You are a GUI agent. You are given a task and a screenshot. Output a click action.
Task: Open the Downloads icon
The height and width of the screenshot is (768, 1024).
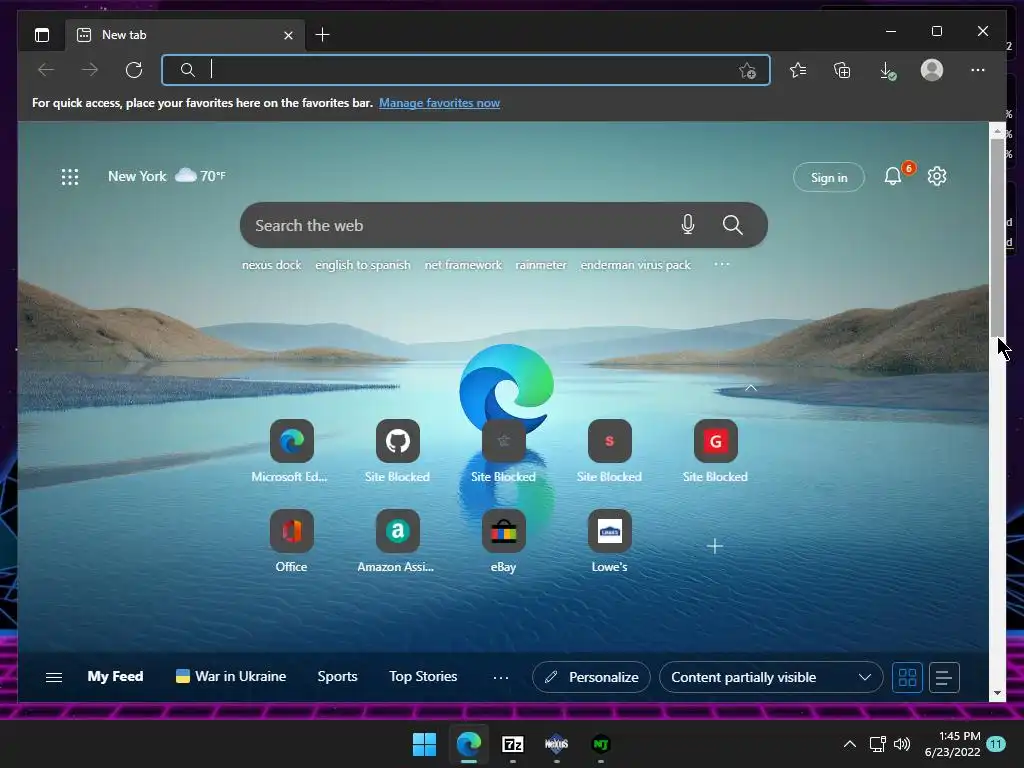(x=887, y=71)
